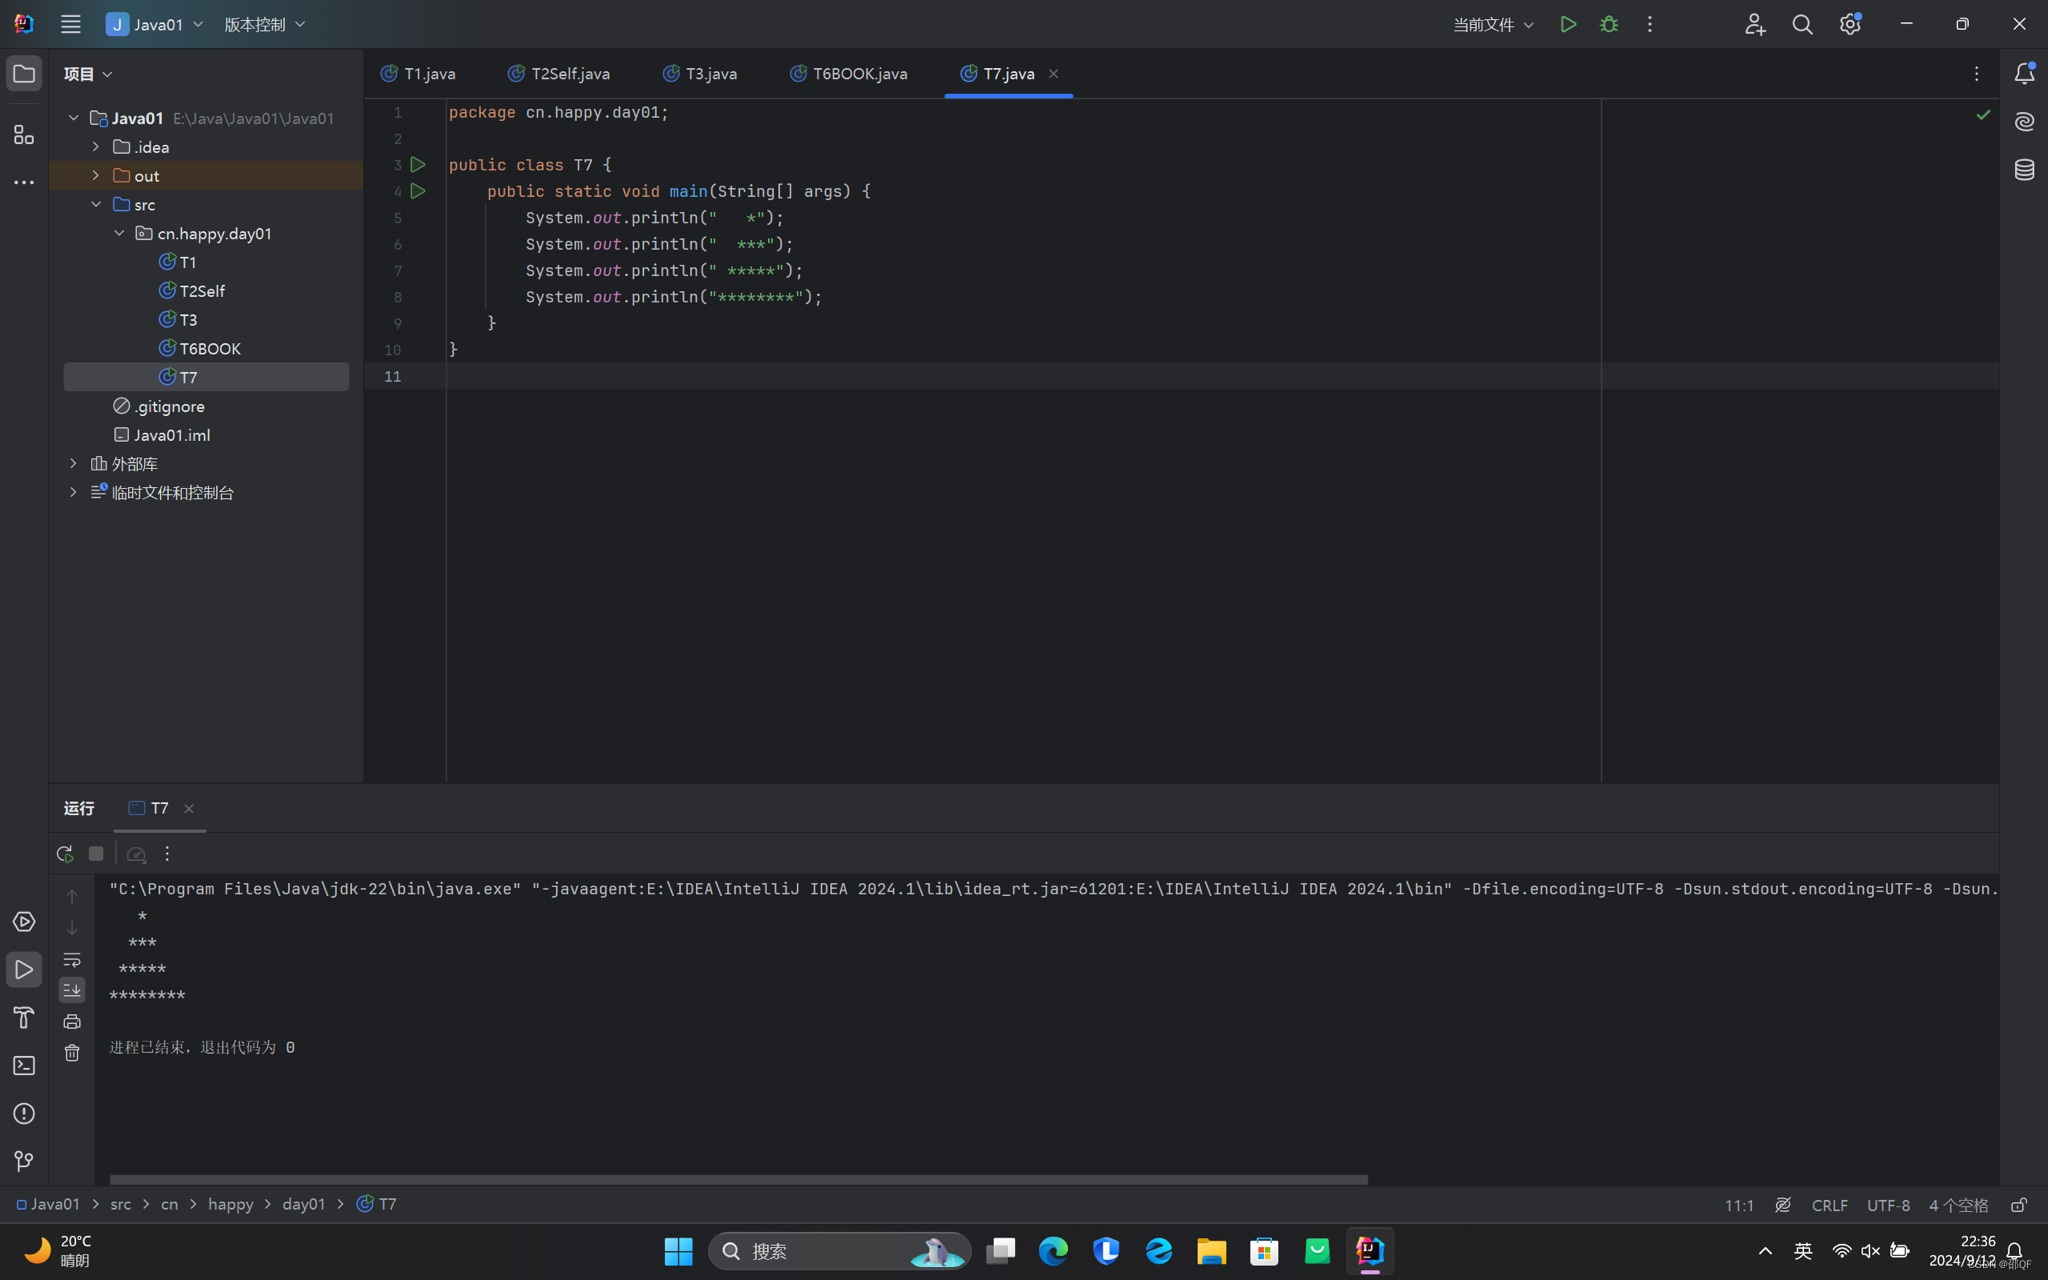Viewport: 2048px width, 1280px height.
Task: Rerun T7 in the run panel
Action: click(65, 853)
